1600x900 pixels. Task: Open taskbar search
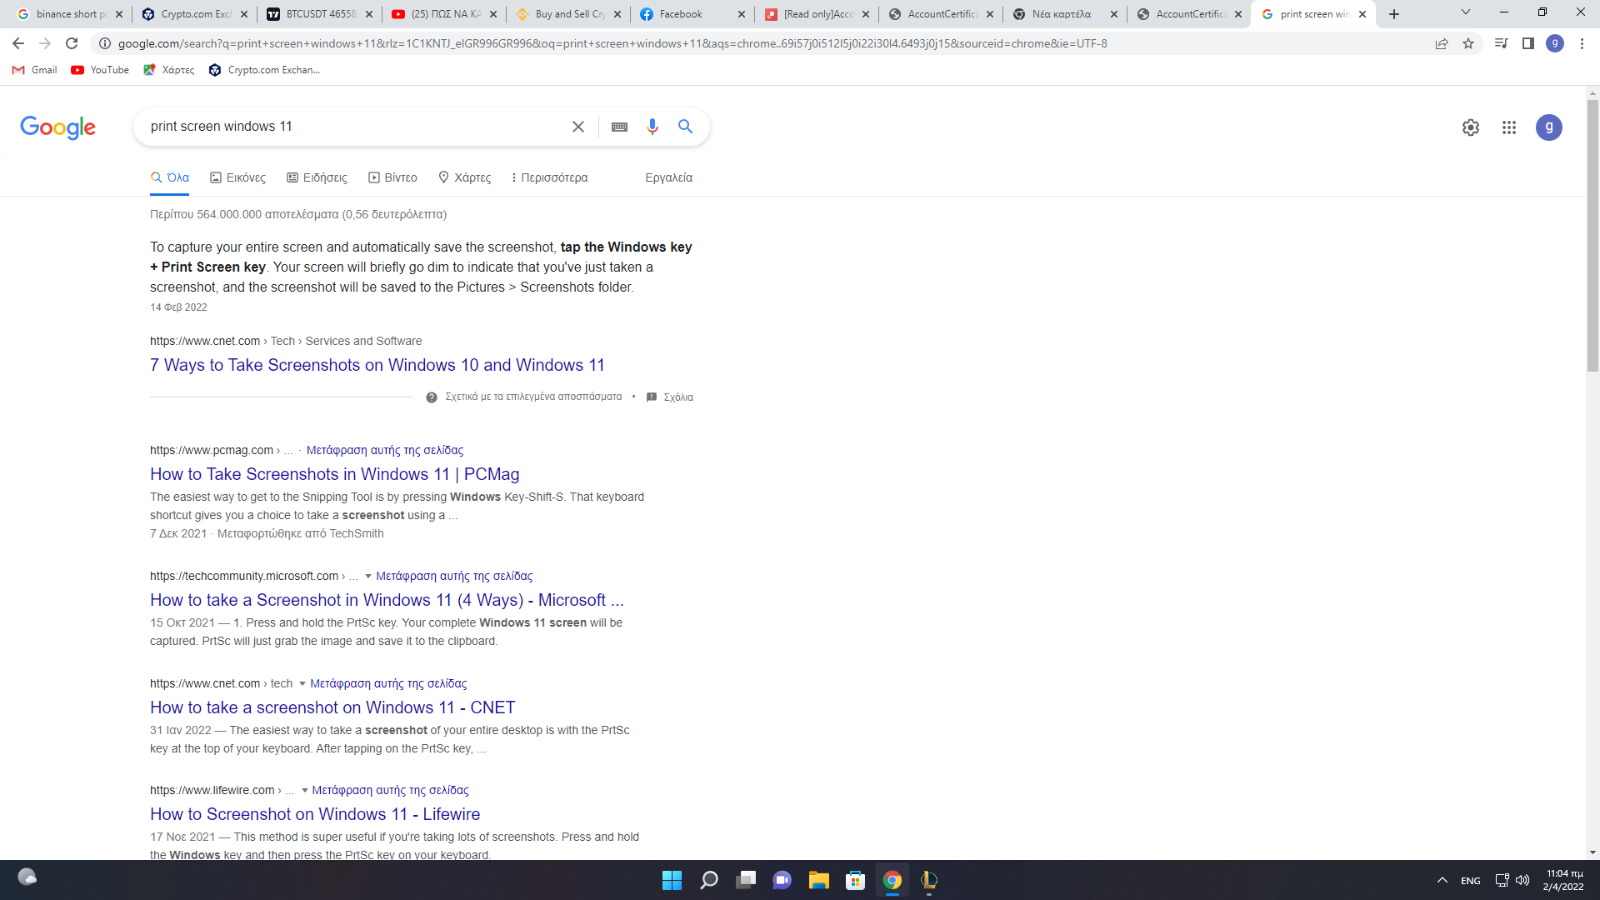coord(709,880)
